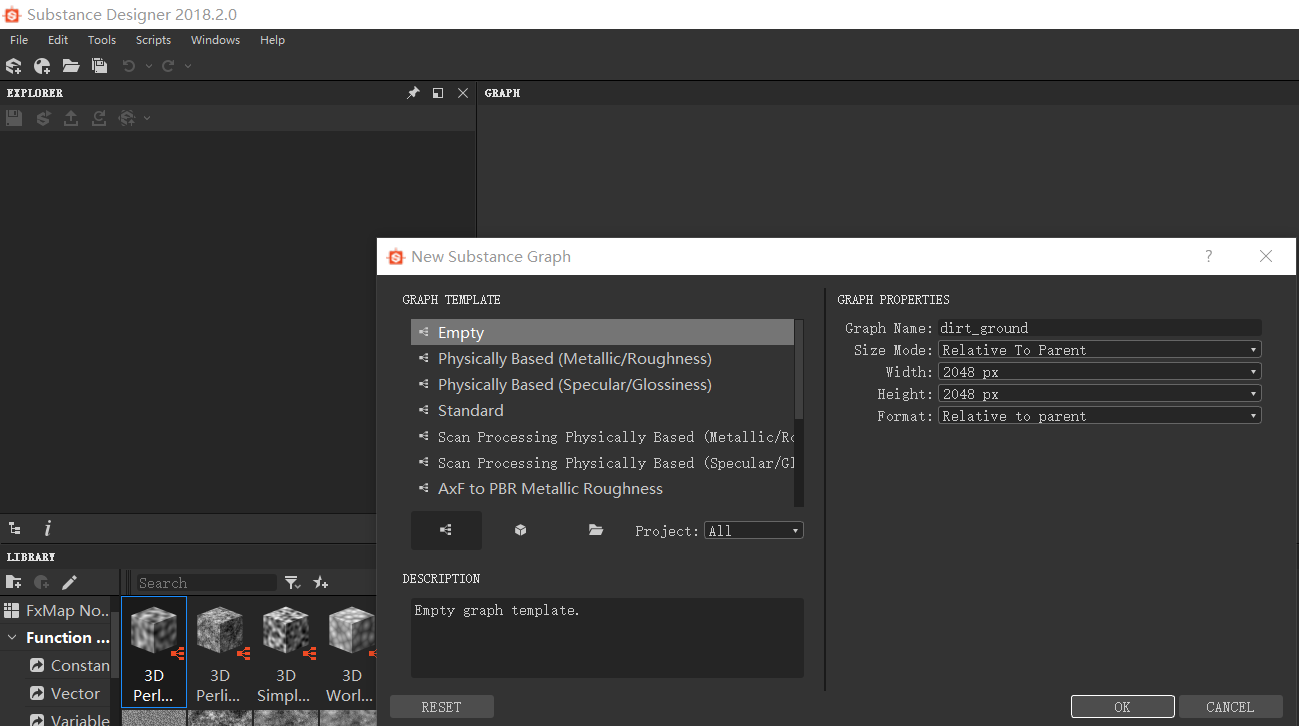Screen dimensions: 1299x726
Task: Click the Explorer package-with-arrow icon
Action: [127, 118]
